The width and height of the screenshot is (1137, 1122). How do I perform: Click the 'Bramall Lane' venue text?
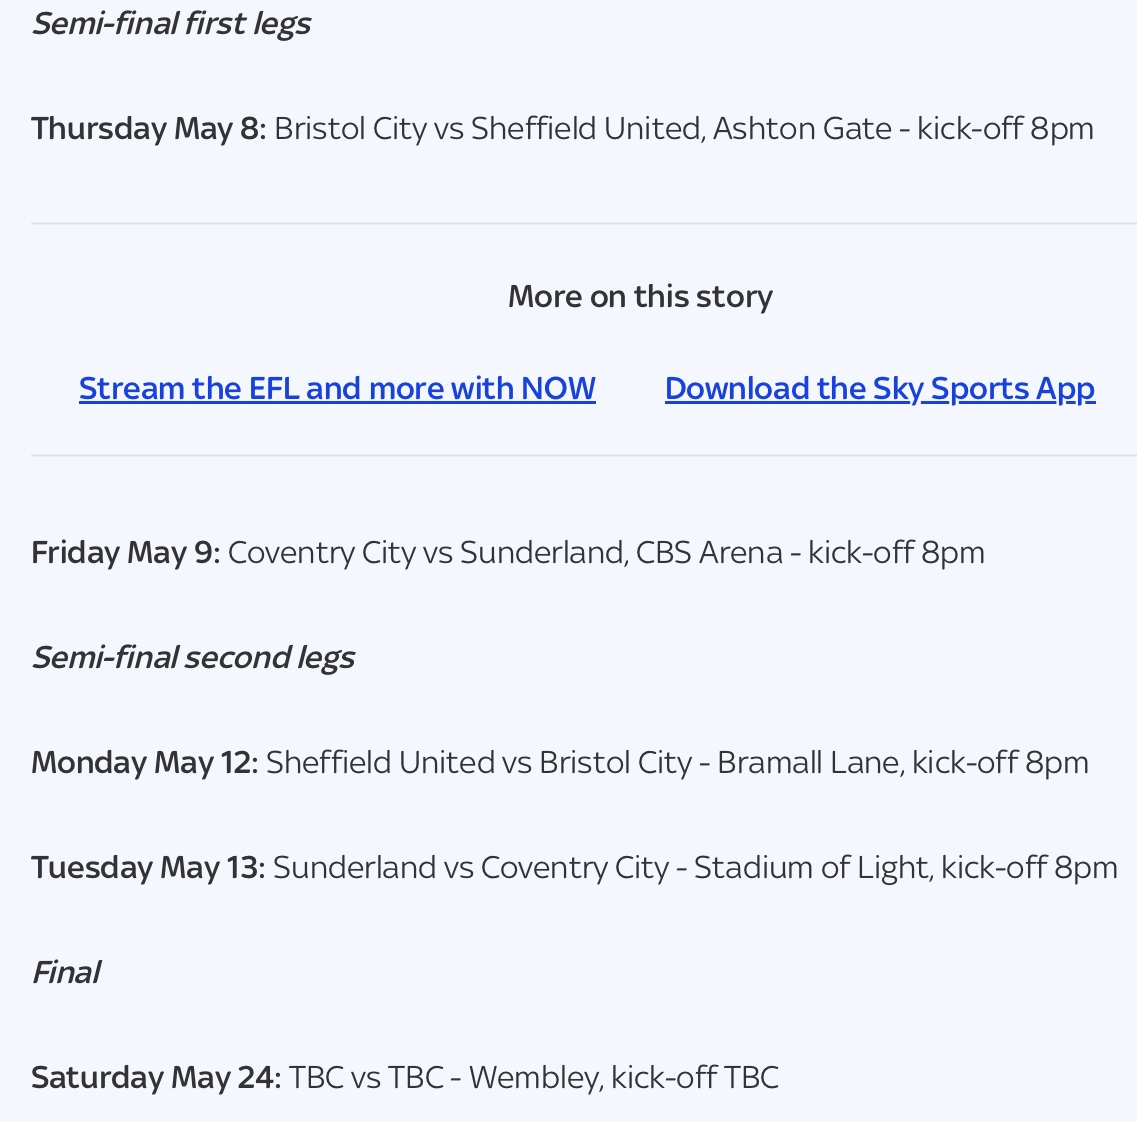[x=808, y=762]
